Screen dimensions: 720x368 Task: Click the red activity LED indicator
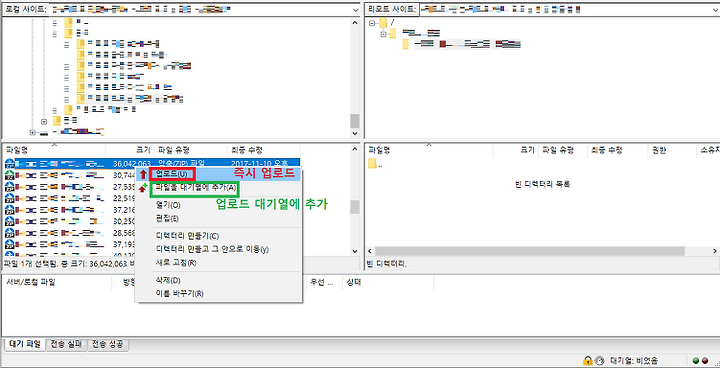click(x=705, y=361)
